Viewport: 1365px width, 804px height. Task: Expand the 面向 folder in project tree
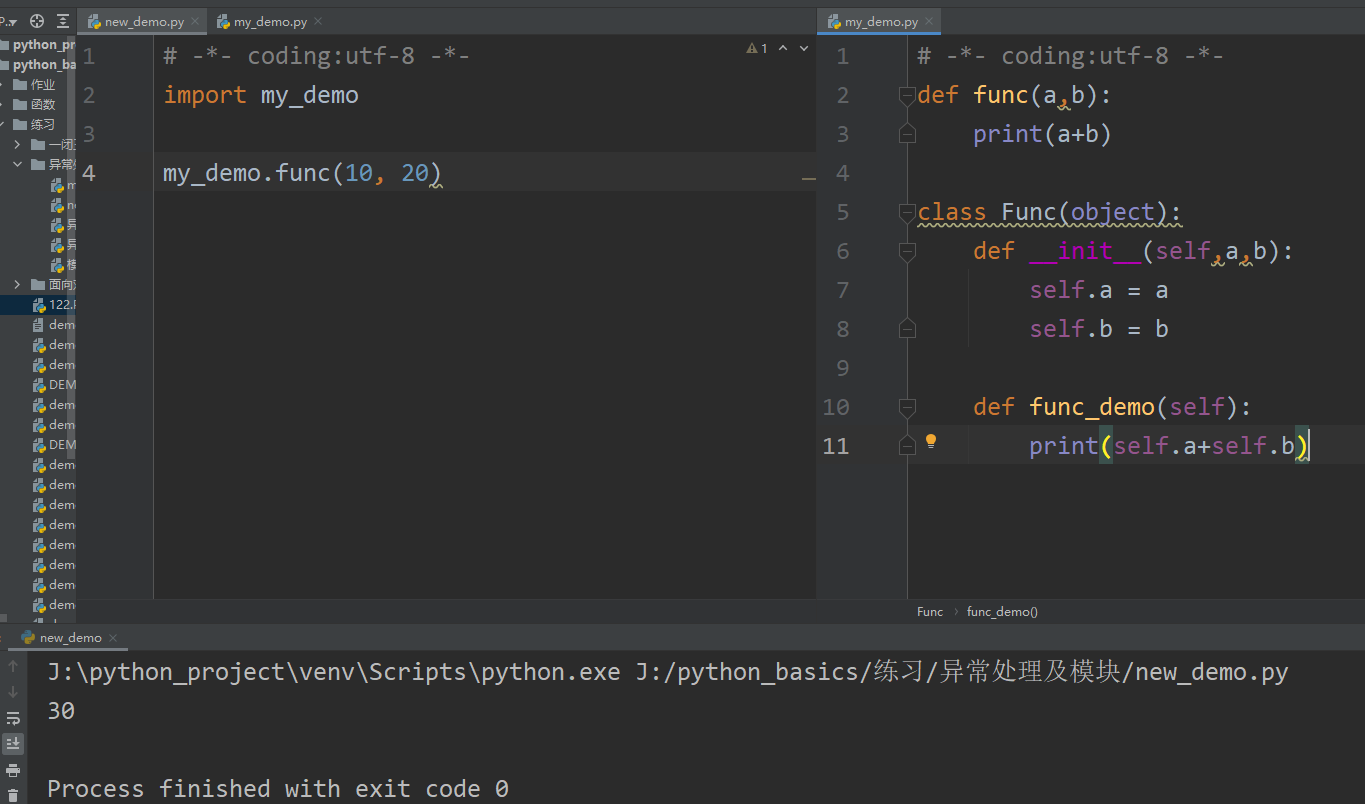pos(17,284)
